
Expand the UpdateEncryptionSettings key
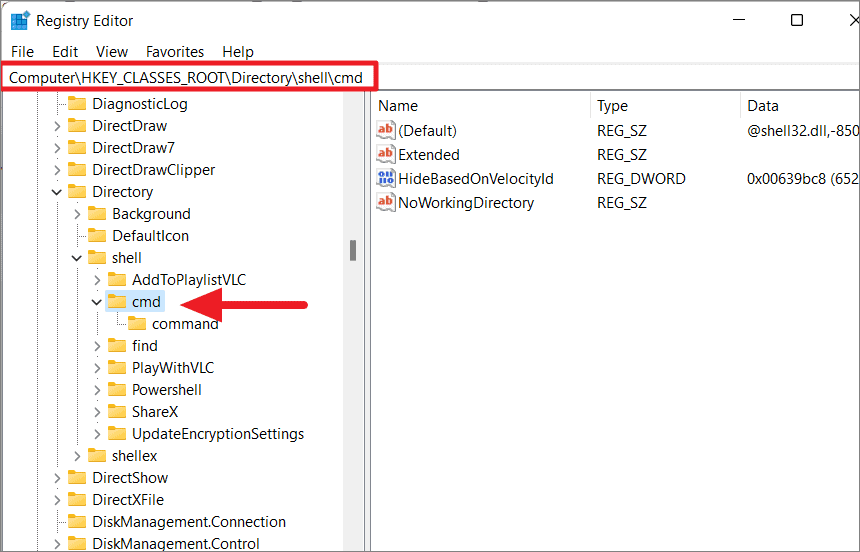(x=97, y=434)
